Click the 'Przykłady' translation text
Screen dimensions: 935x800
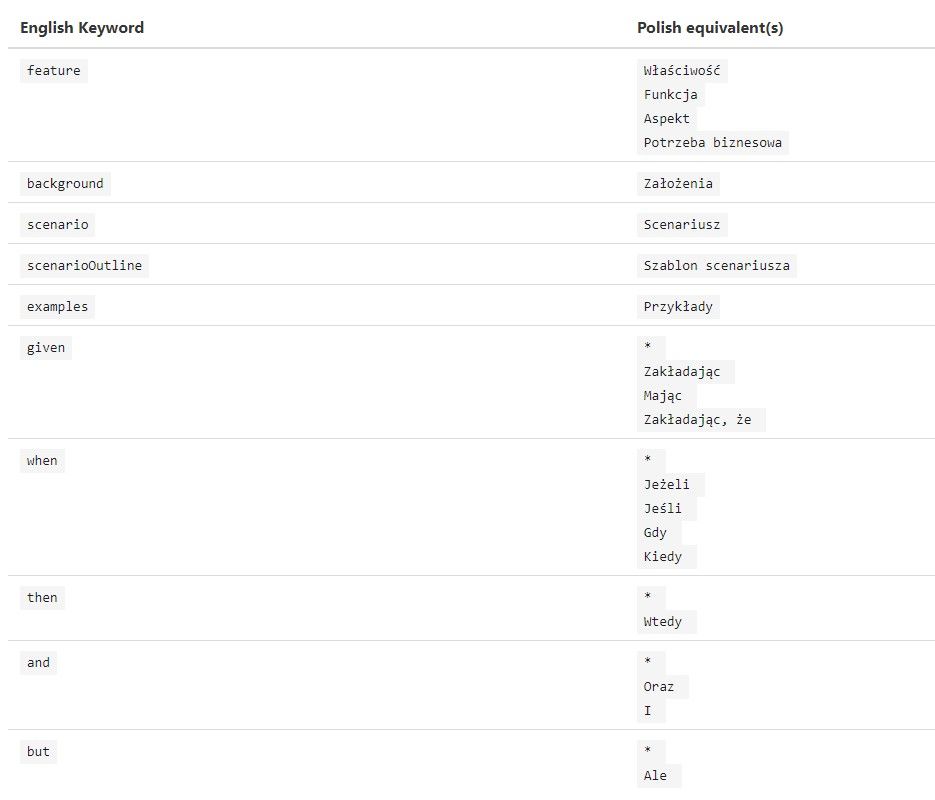678,307
